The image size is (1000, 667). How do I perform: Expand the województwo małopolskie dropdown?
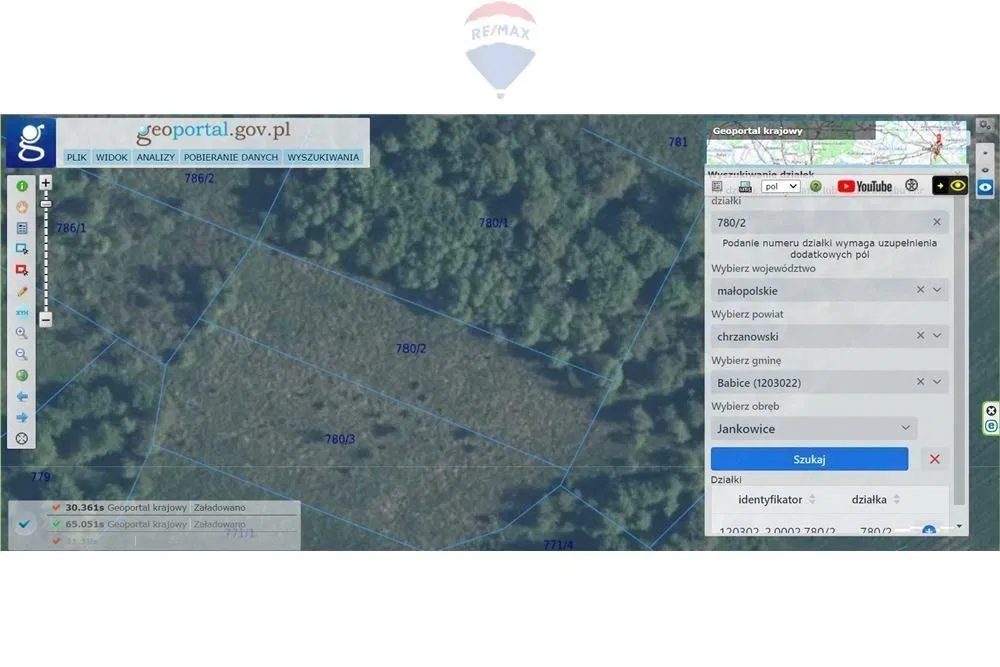pyautogui.click(x=937, y=290)
